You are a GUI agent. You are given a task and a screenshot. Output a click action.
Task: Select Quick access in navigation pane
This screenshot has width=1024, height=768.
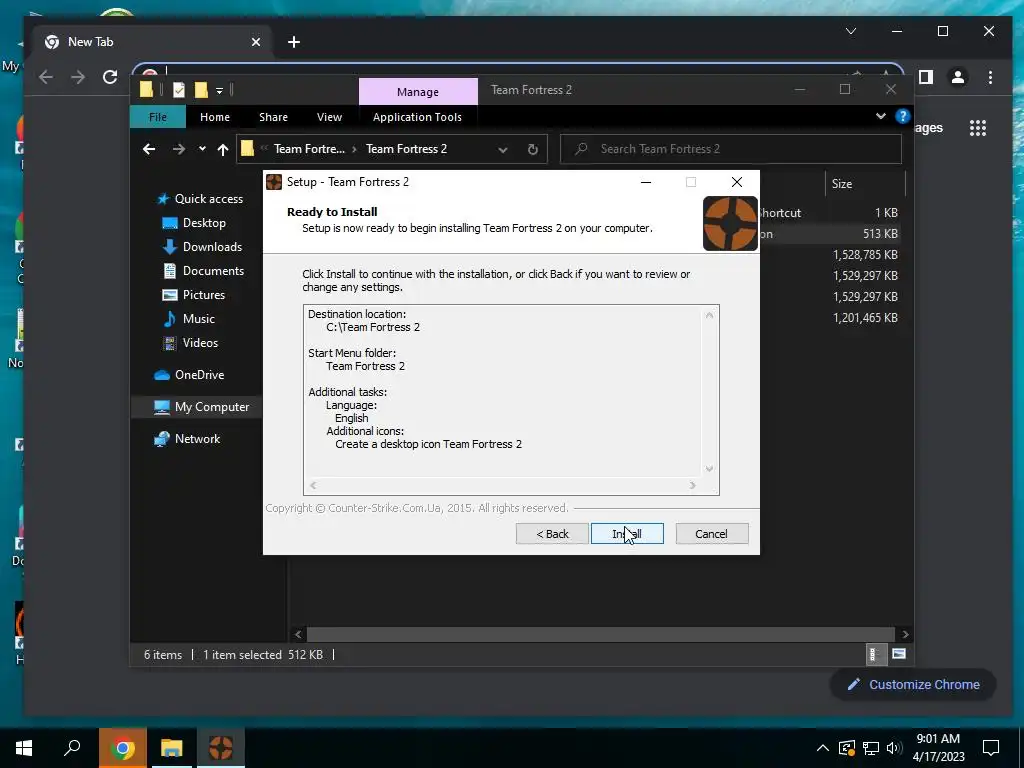200,199
